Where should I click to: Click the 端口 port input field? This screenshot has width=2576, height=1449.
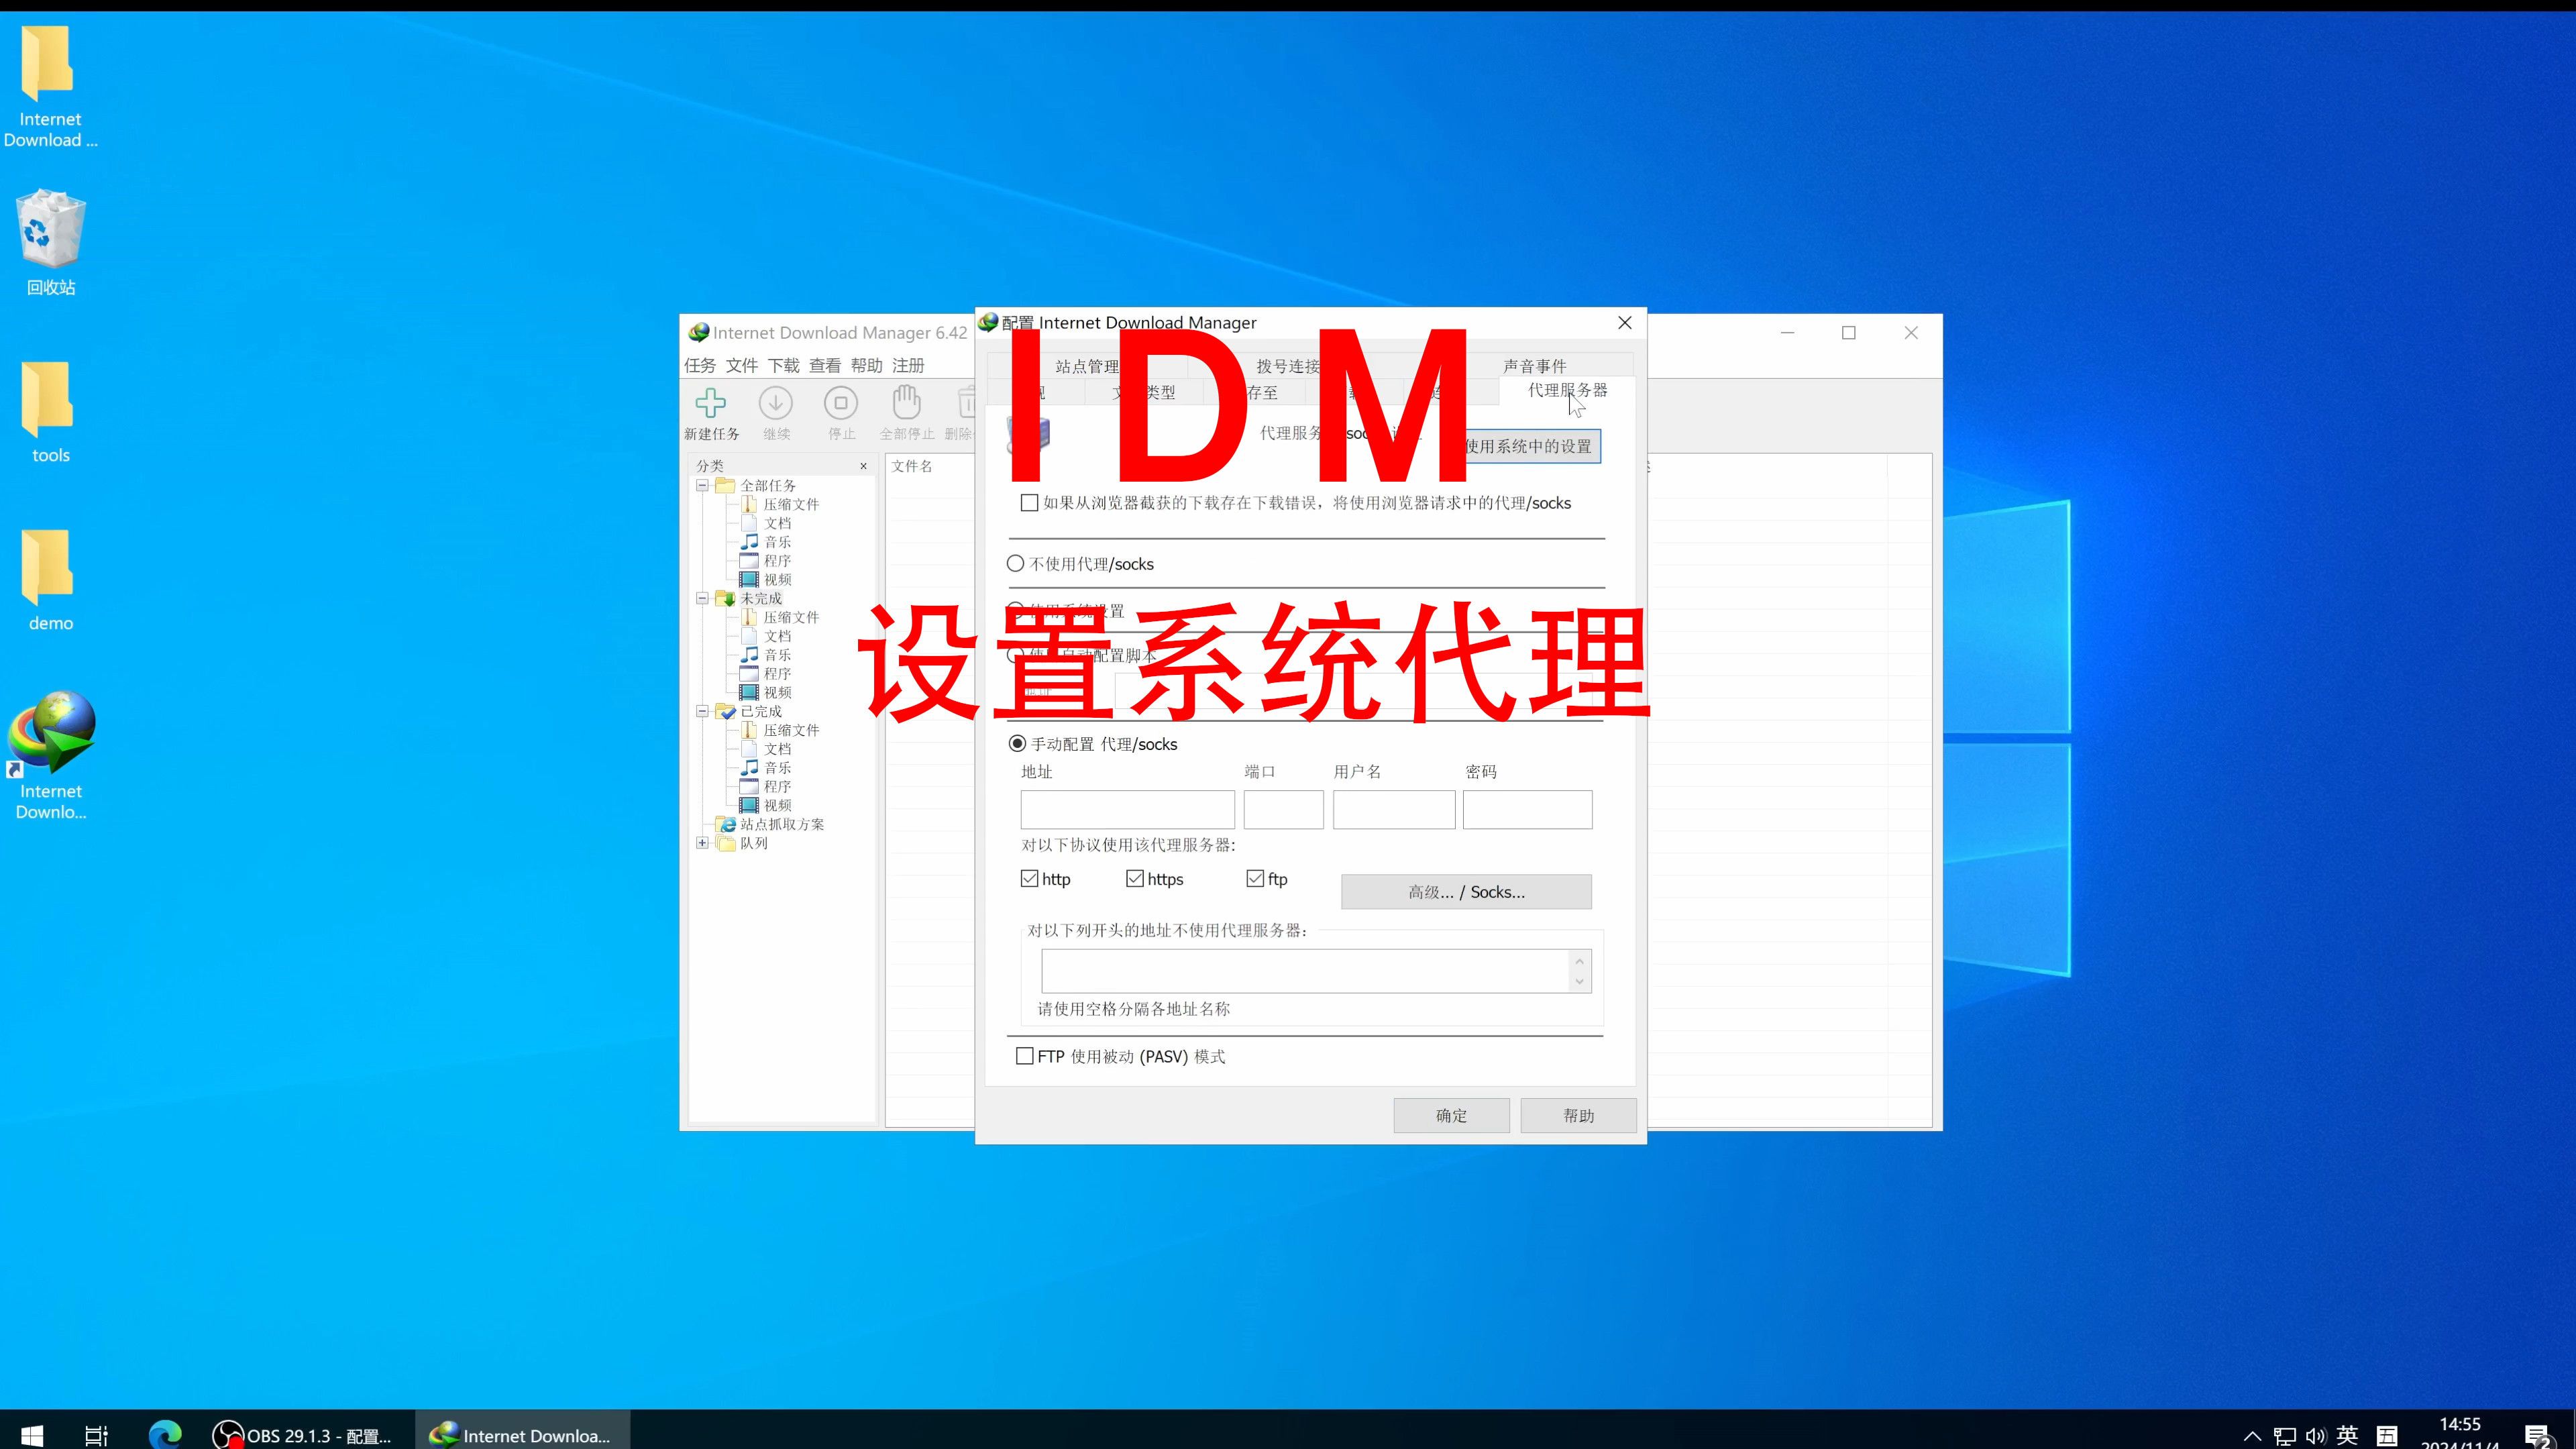(x=1283, y=810)
